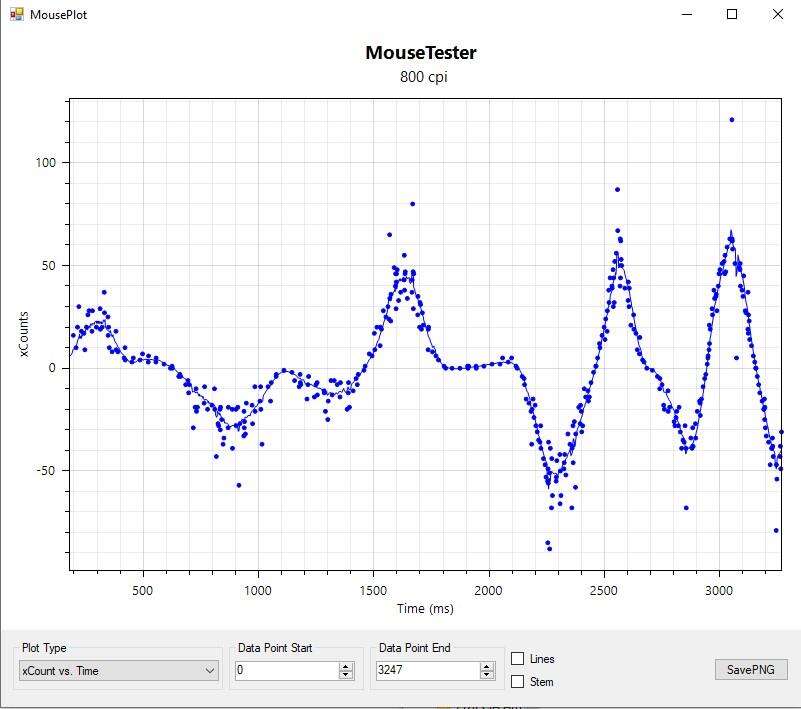Click the xCounts vertical axis label
Screen dimensions: 801x709
point(24,334)
